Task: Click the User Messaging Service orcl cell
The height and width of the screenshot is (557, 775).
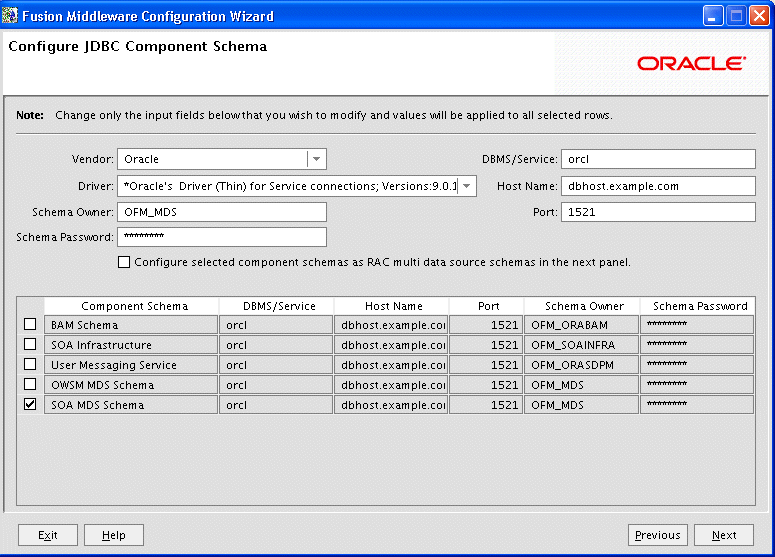Action: (276, 365)
